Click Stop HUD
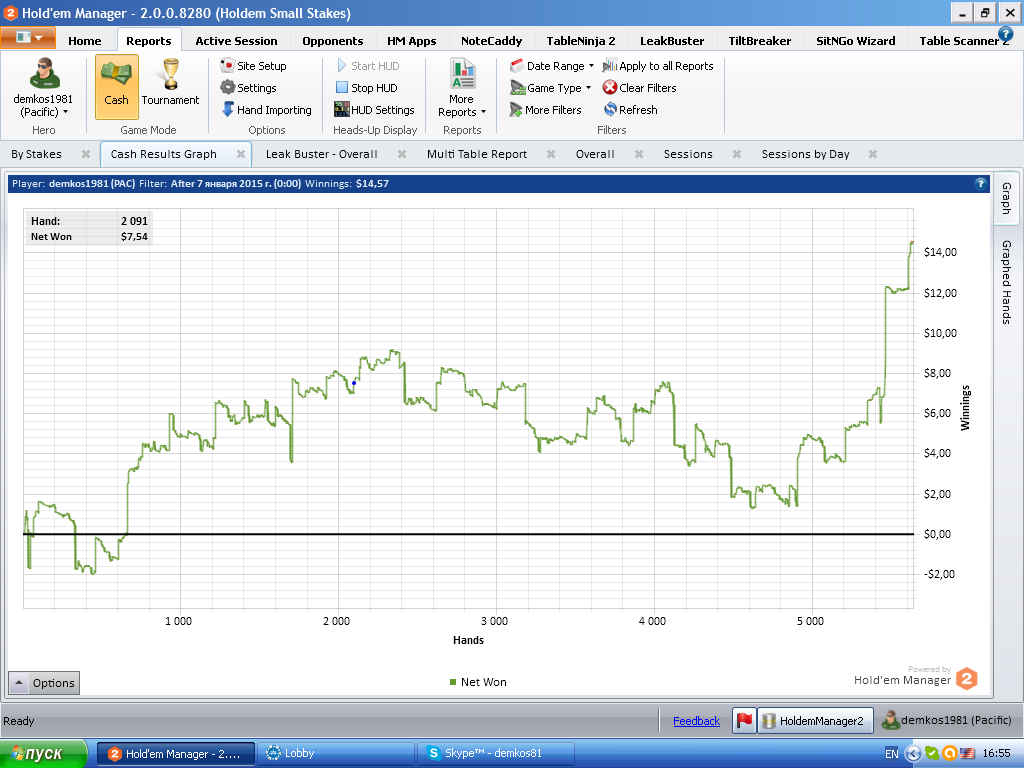This screenshot has width=1024, height=768. [366, 88]
